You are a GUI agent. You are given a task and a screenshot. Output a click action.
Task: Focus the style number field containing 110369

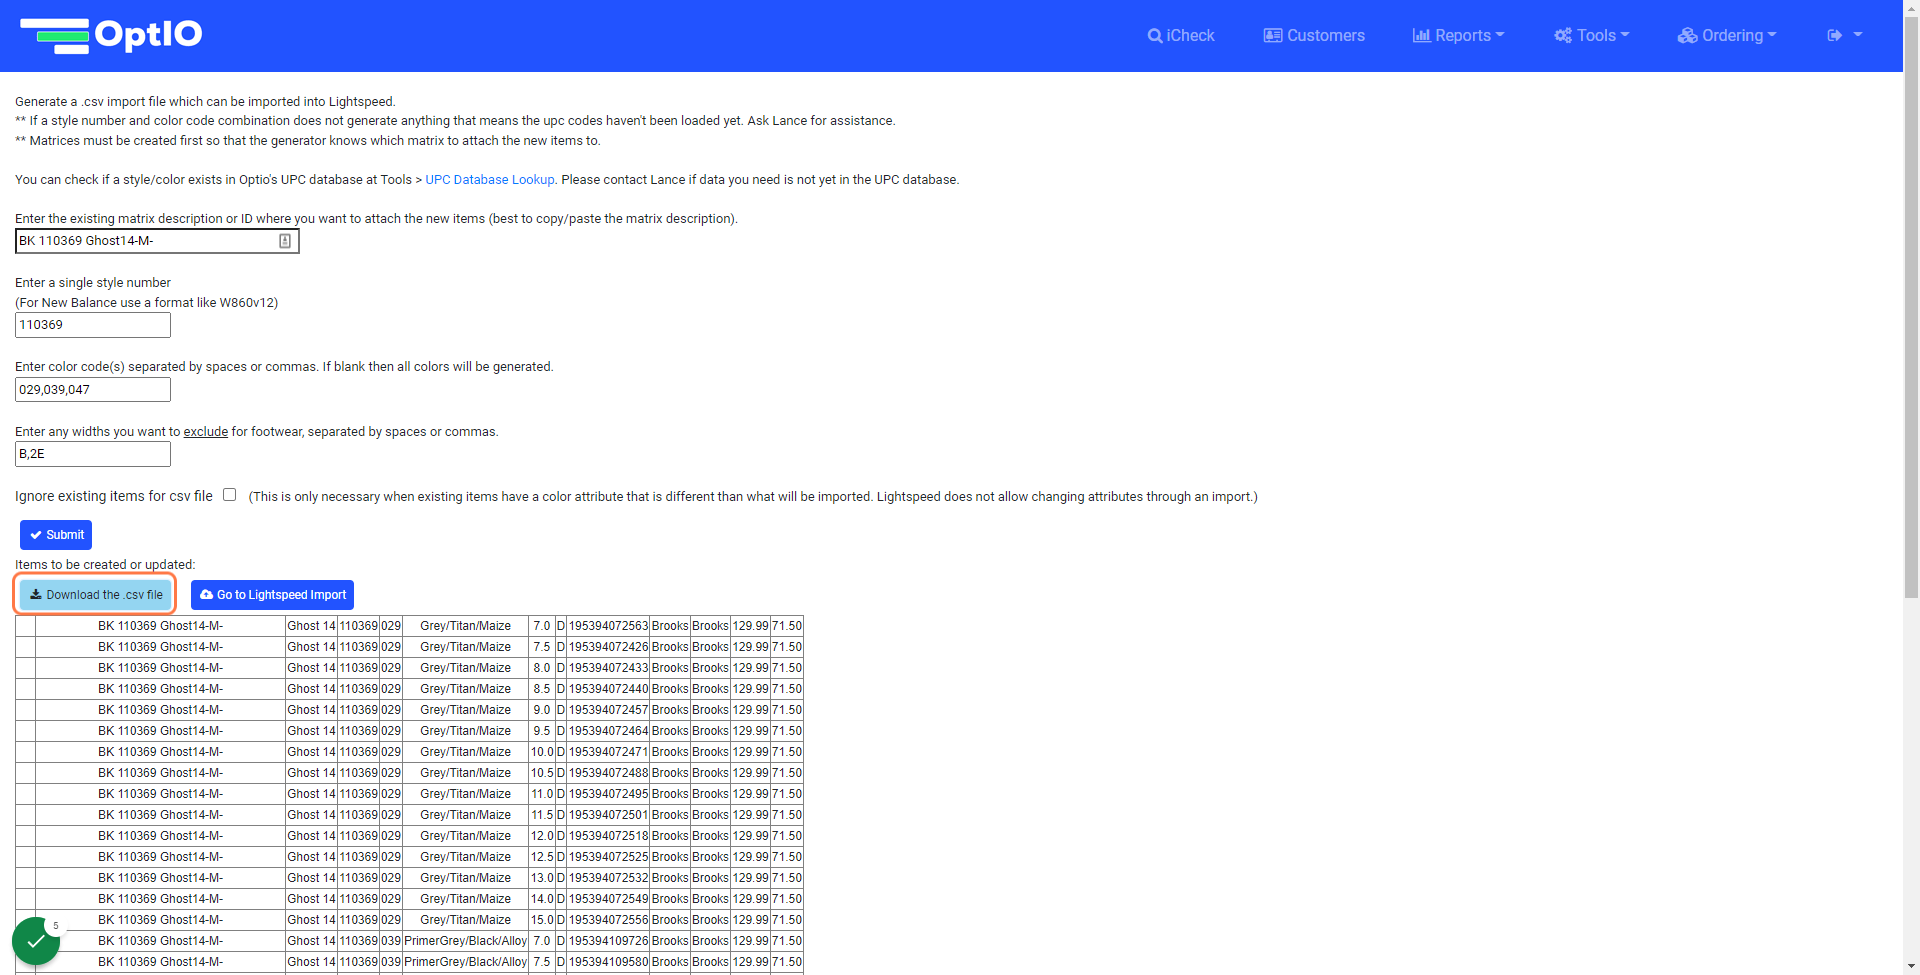(x=93, y=325)
